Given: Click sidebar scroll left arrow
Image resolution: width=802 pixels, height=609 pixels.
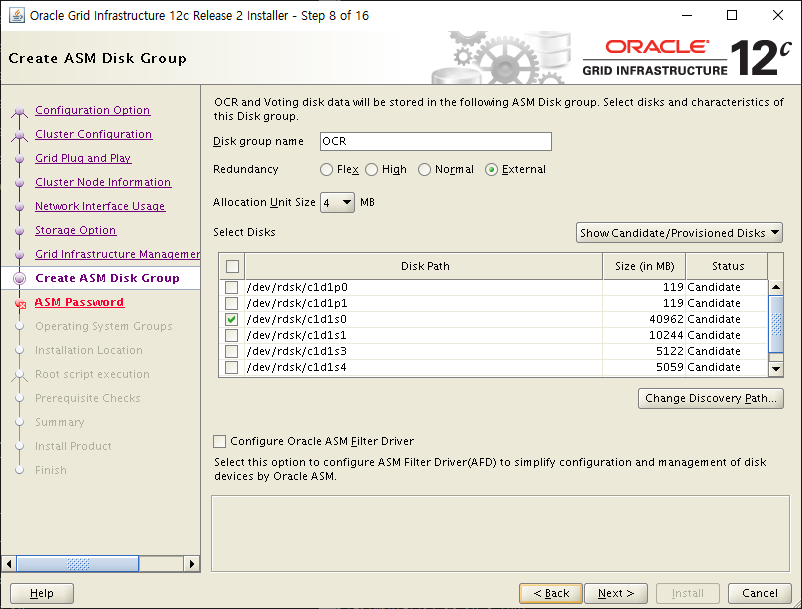Looking at the screenshot, I should pos(9,564).
